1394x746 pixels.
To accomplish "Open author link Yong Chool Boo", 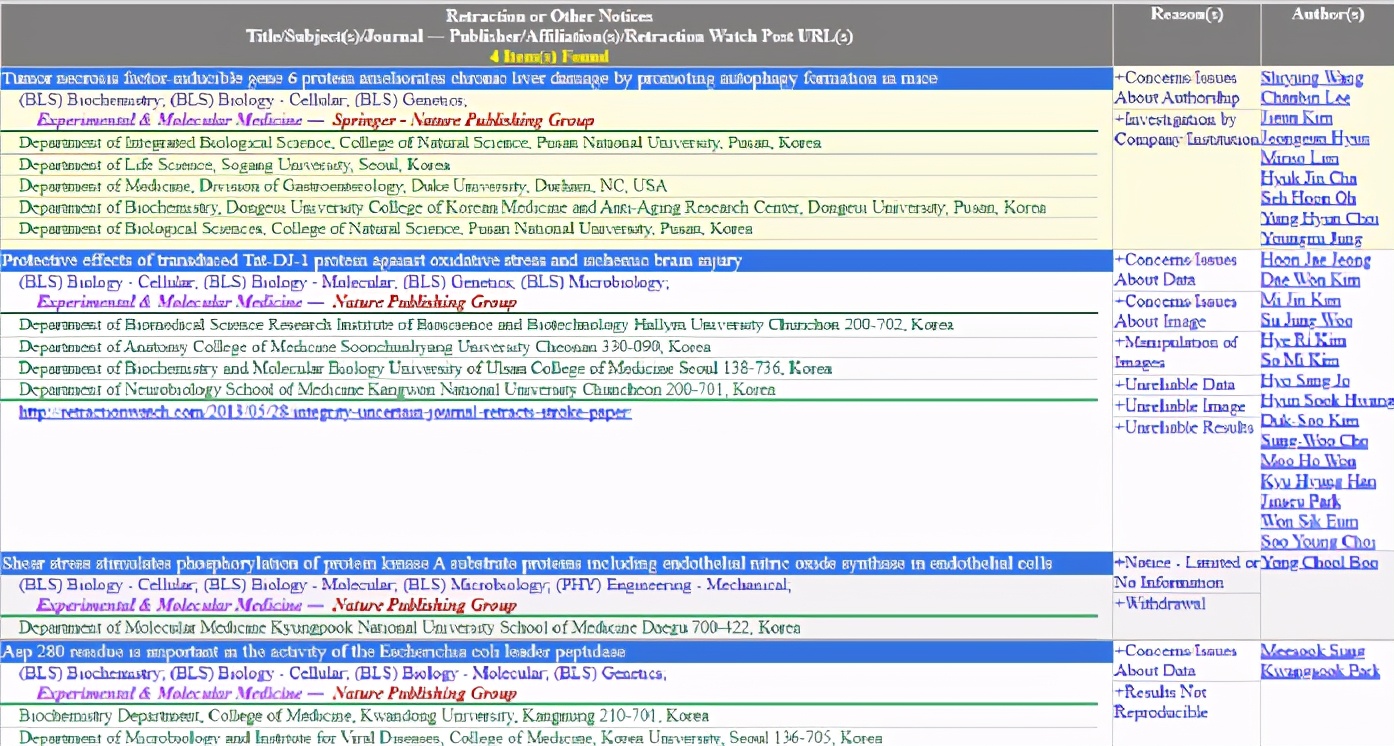I will coord(1319,563).
